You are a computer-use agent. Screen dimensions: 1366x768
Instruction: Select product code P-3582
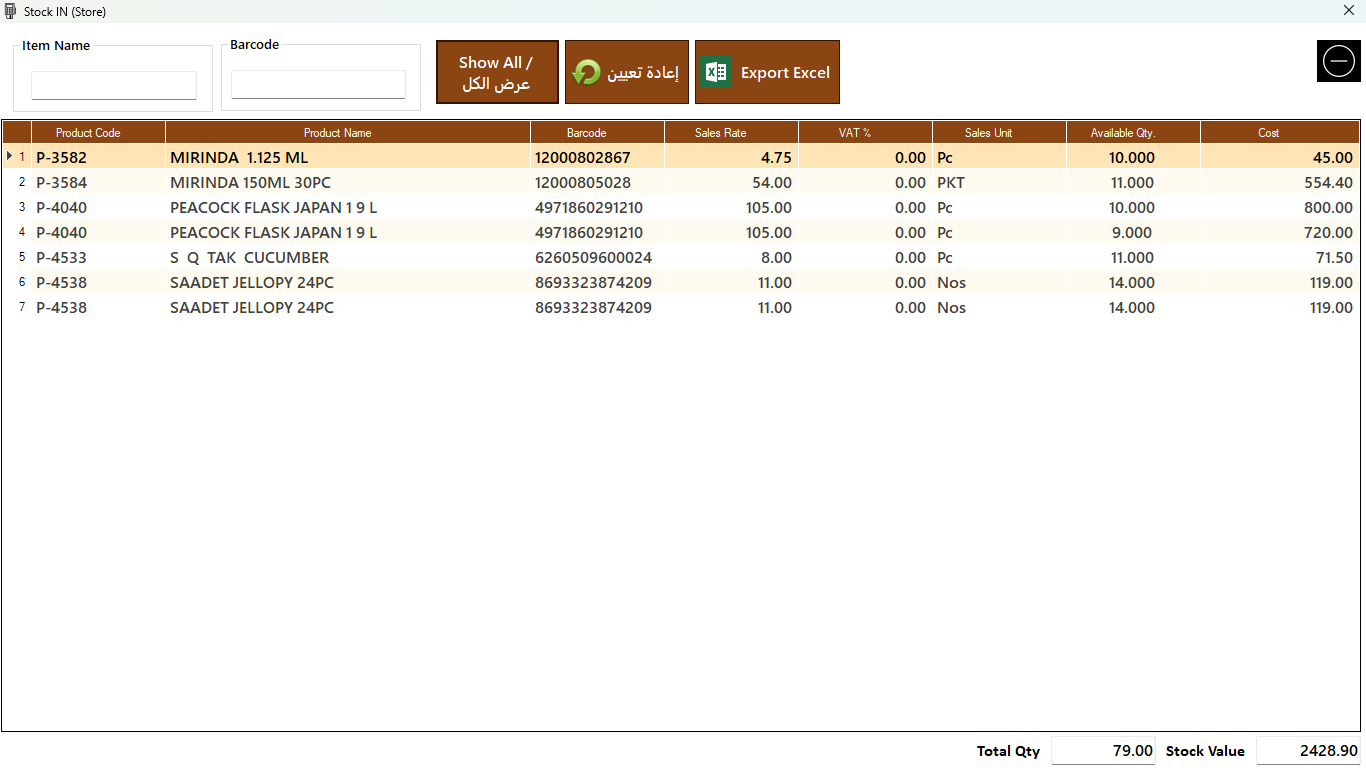click(61, 158)
